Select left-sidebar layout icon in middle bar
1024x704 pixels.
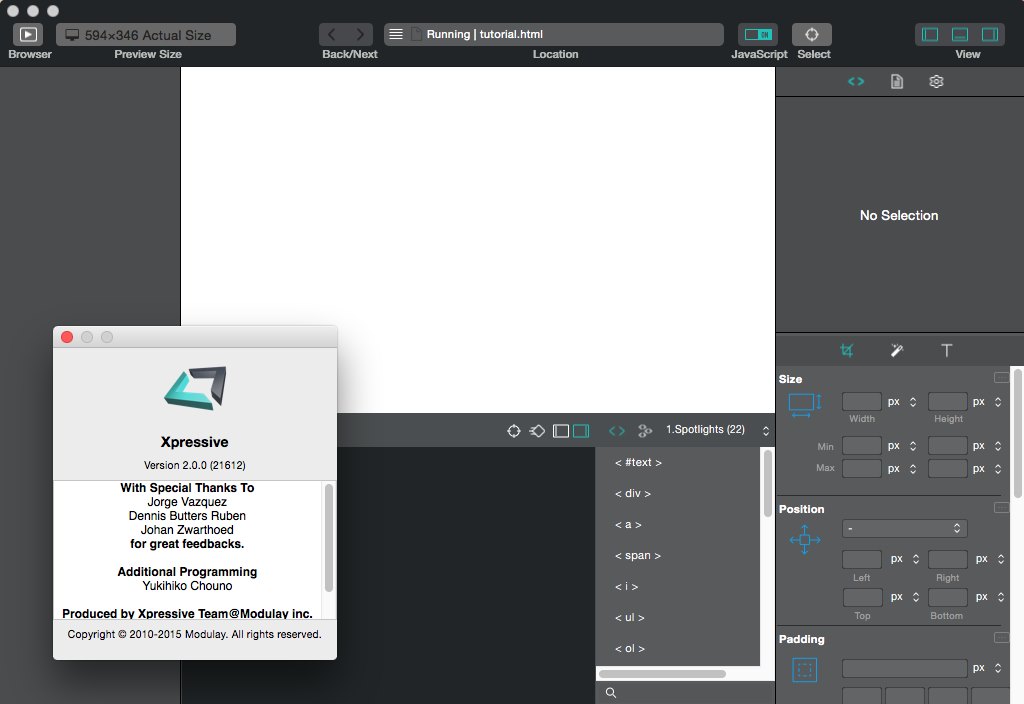point(560,431)
